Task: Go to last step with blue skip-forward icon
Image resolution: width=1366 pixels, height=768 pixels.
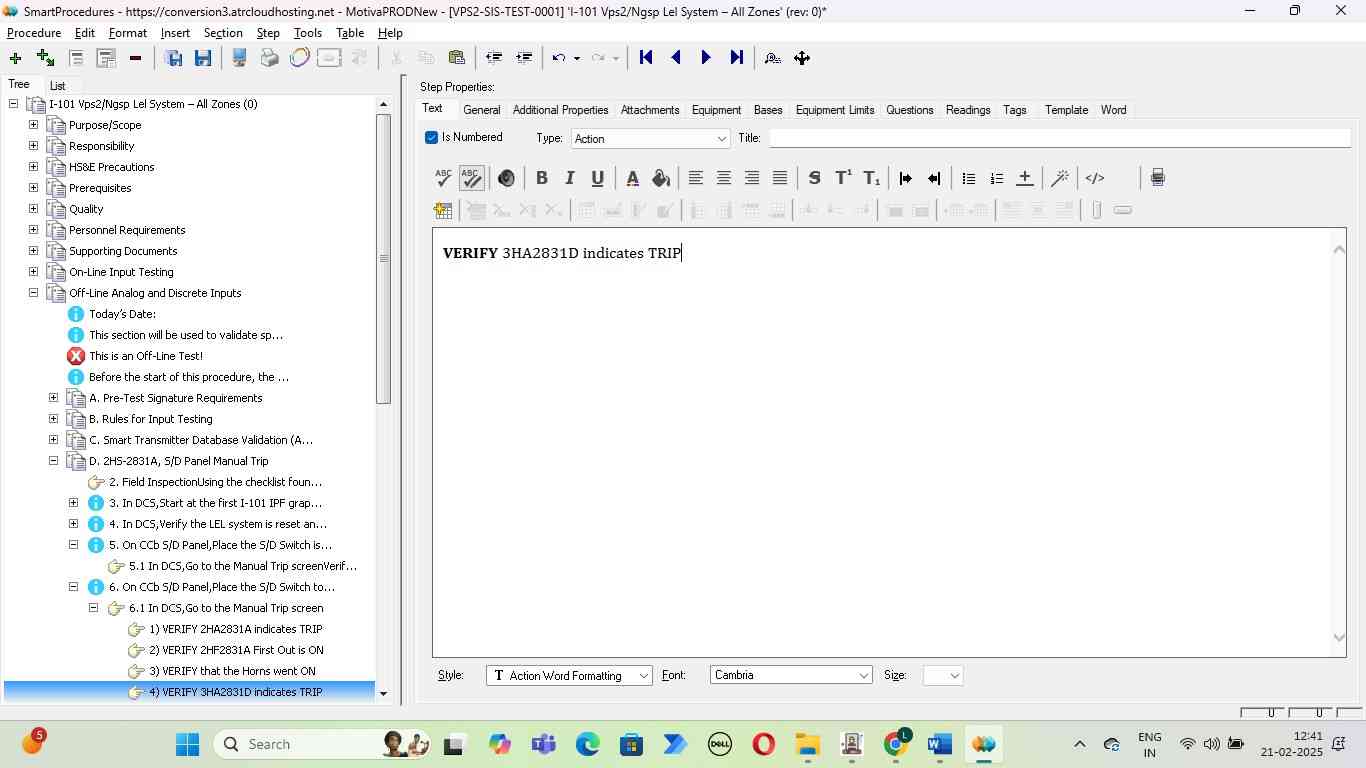Action: pyautogui.click(x=737, y=58)
